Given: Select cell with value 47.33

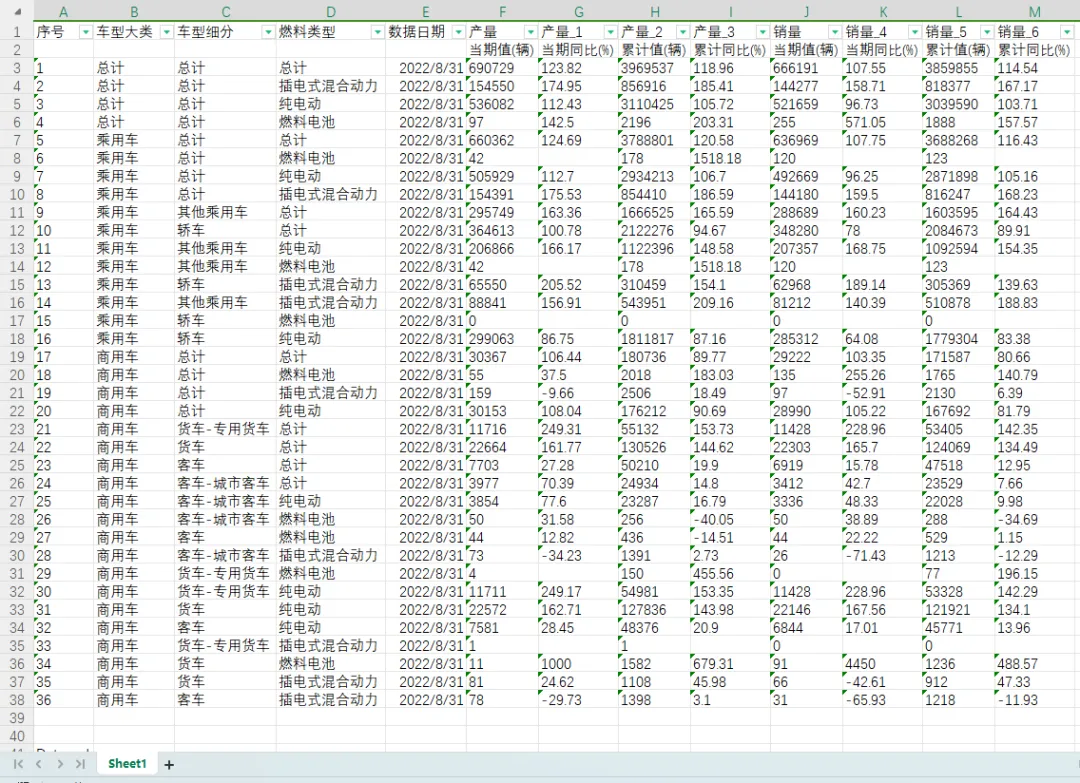Looking at the screenshot, I should [1034, 682].
